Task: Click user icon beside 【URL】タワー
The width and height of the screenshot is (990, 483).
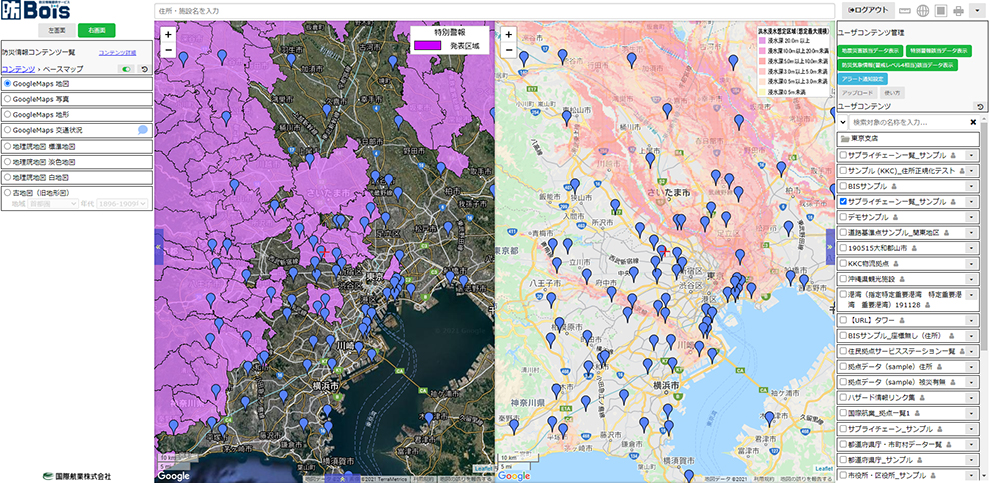Action: pos(901,320)
